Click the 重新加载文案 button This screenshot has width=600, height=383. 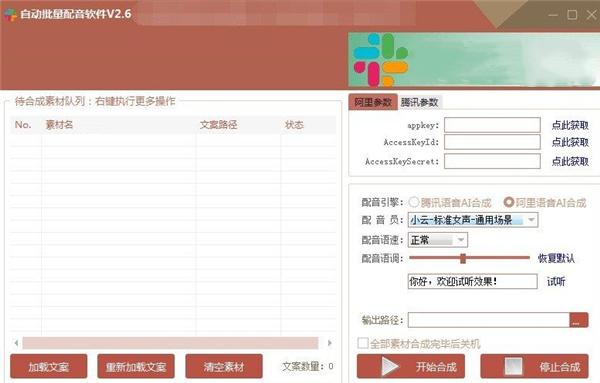136,367
